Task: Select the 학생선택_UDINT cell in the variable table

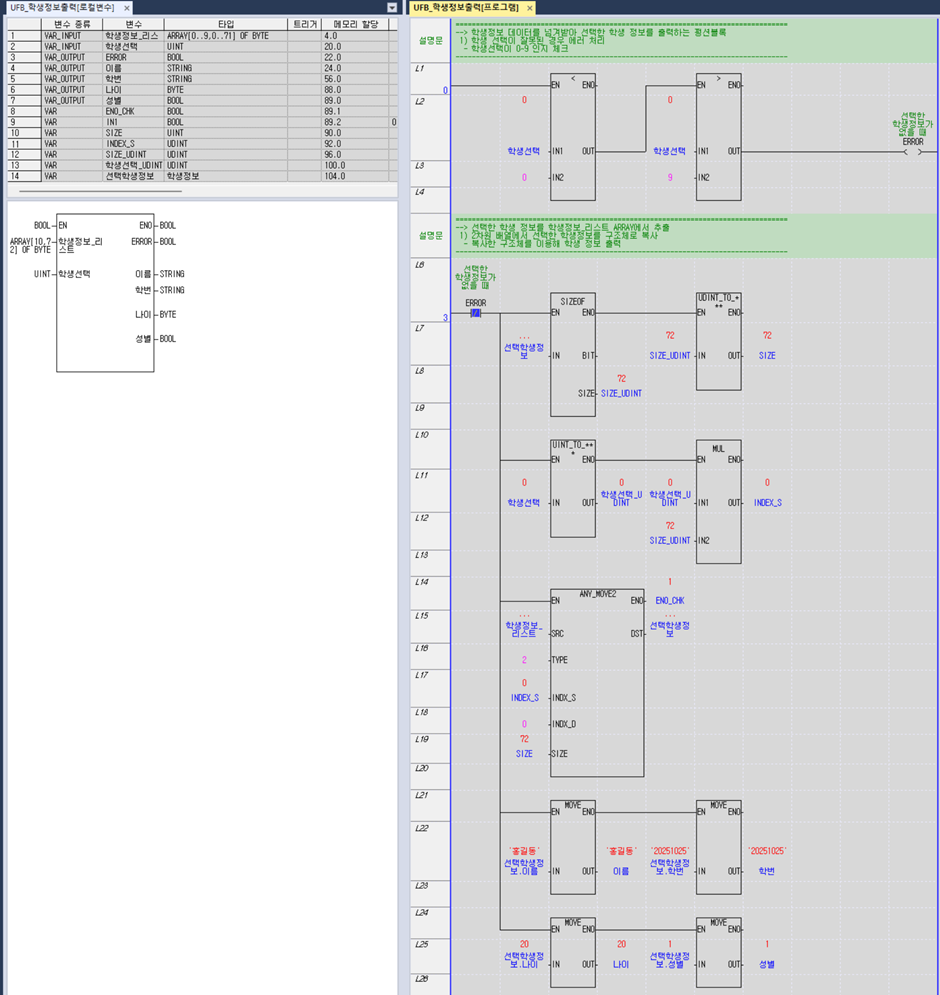Action: (x=133, y=165)
